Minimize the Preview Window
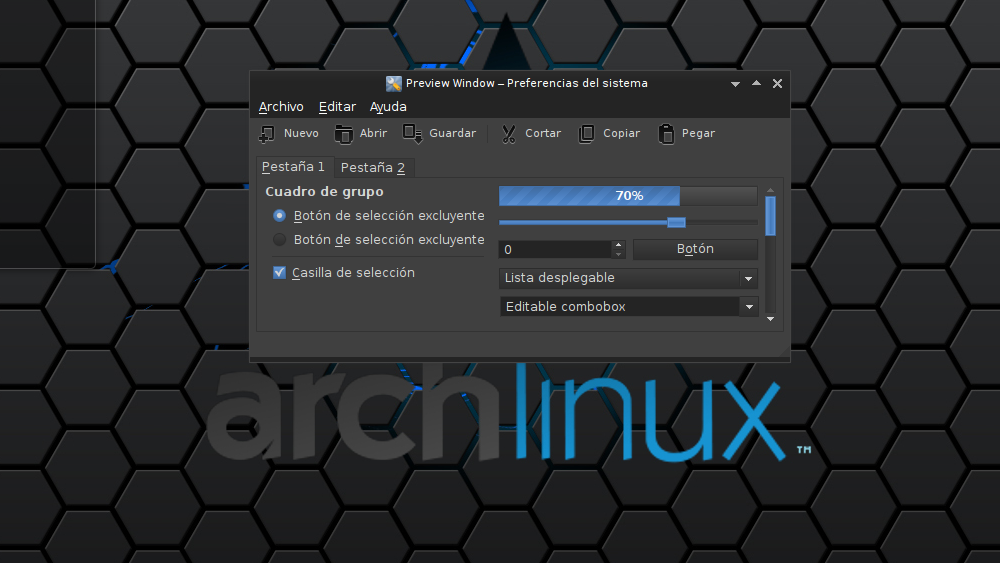The image size is (1000, 563). pos(735,84)
